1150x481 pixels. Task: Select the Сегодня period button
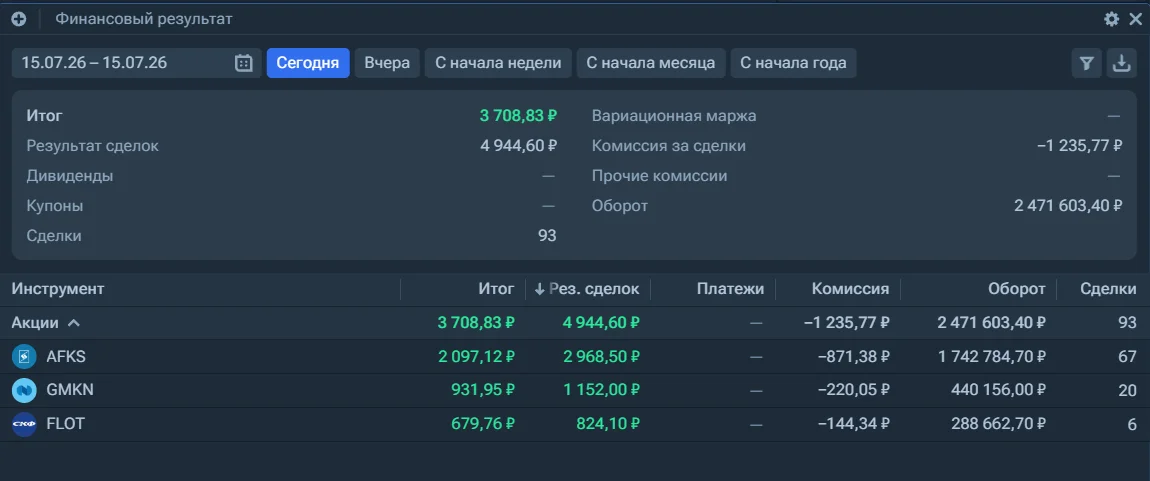click(308, 63)
